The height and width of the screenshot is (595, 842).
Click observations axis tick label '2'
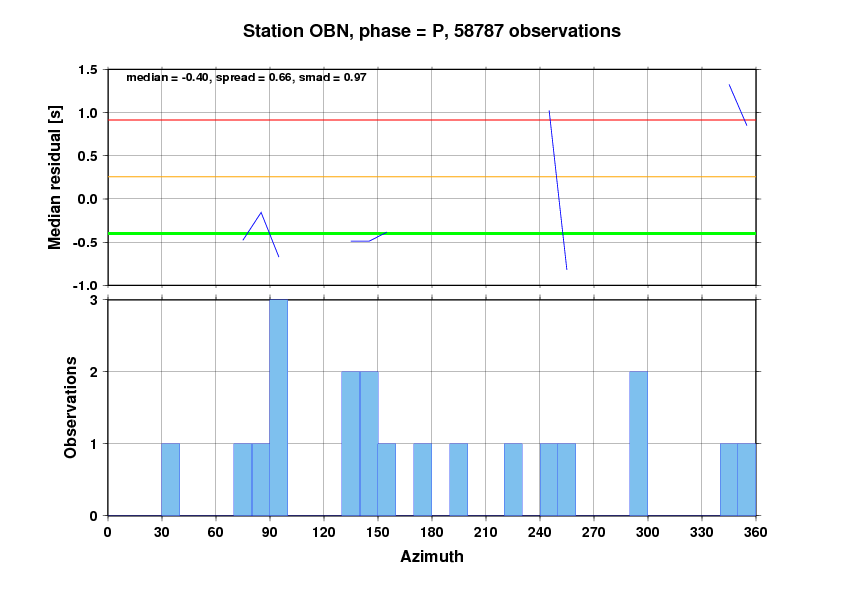(94, 372)
